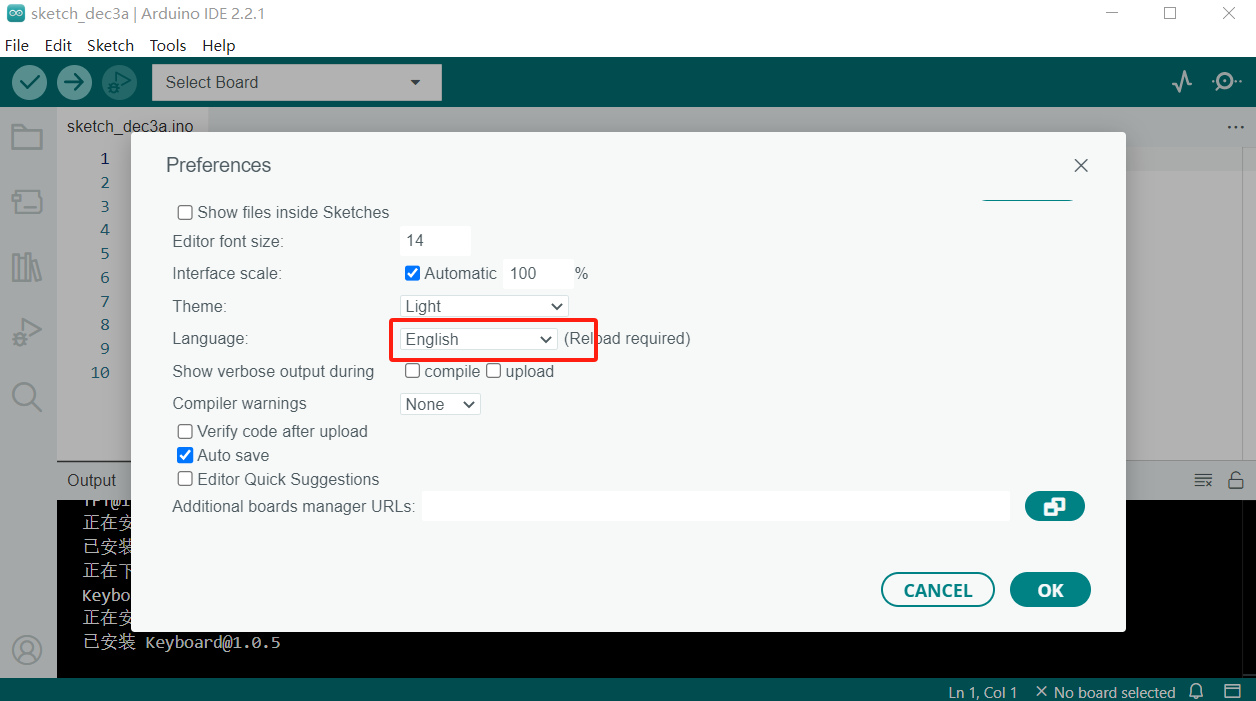
Task: Open the Help menu
Action: pyautogui.click(x=219, y=45)
